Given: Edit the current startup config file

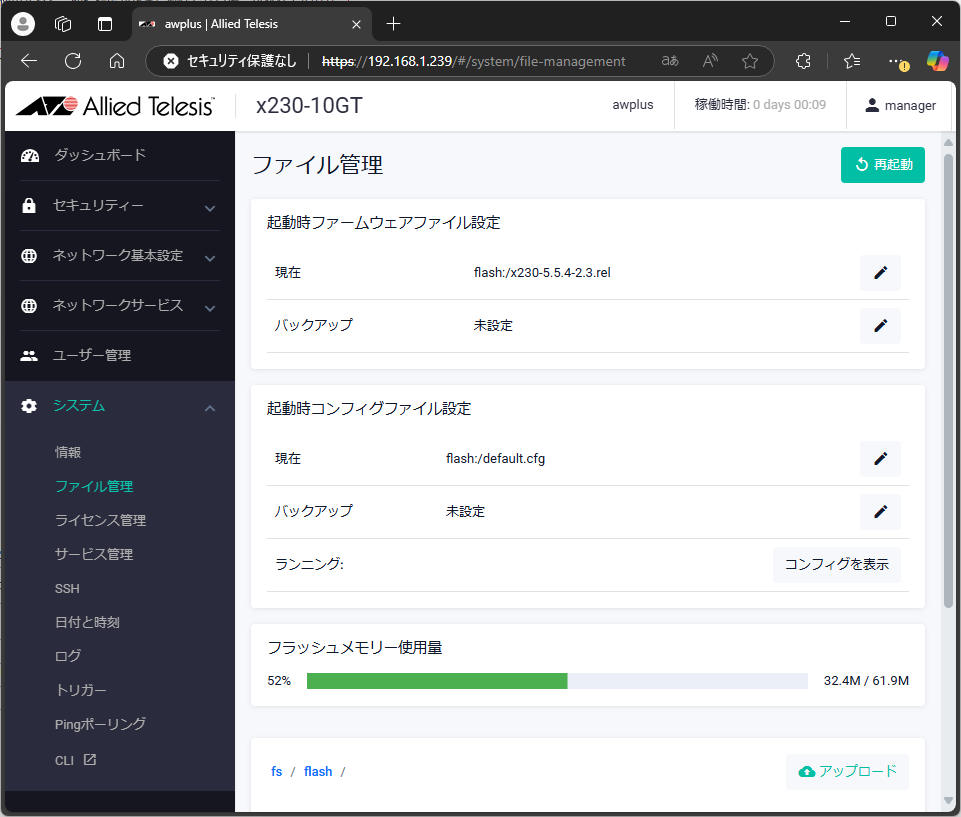Looking at the screenshot, I should pyautogui.click(x=880, y=459).
